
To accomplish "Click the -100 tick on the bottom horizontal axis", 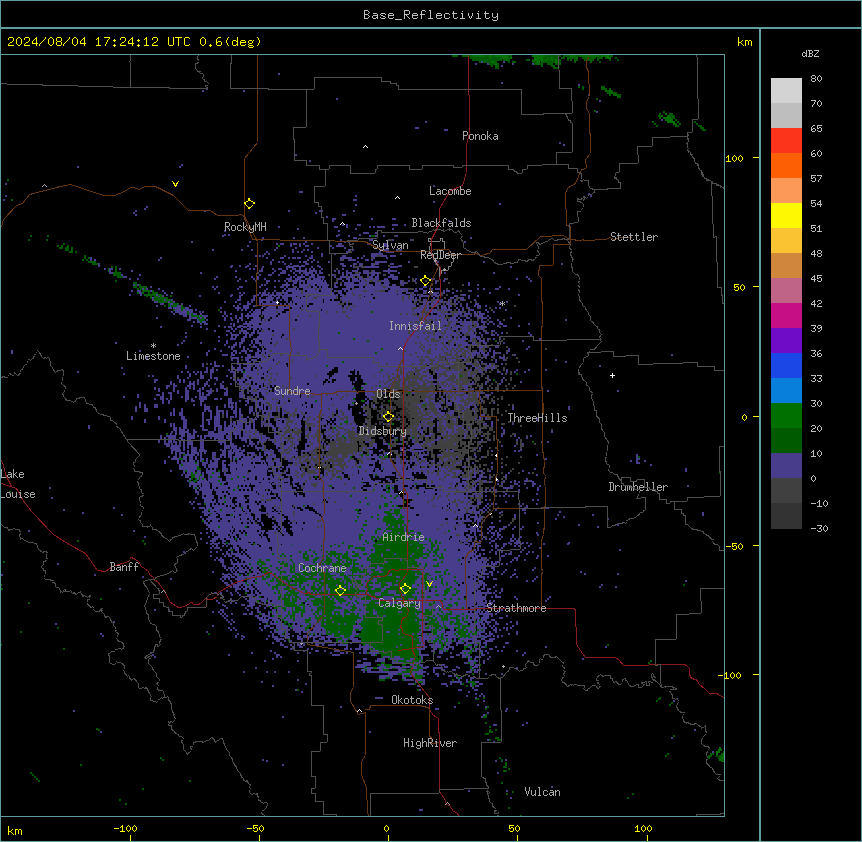I will pyautogui.click(x=125, y=829).
